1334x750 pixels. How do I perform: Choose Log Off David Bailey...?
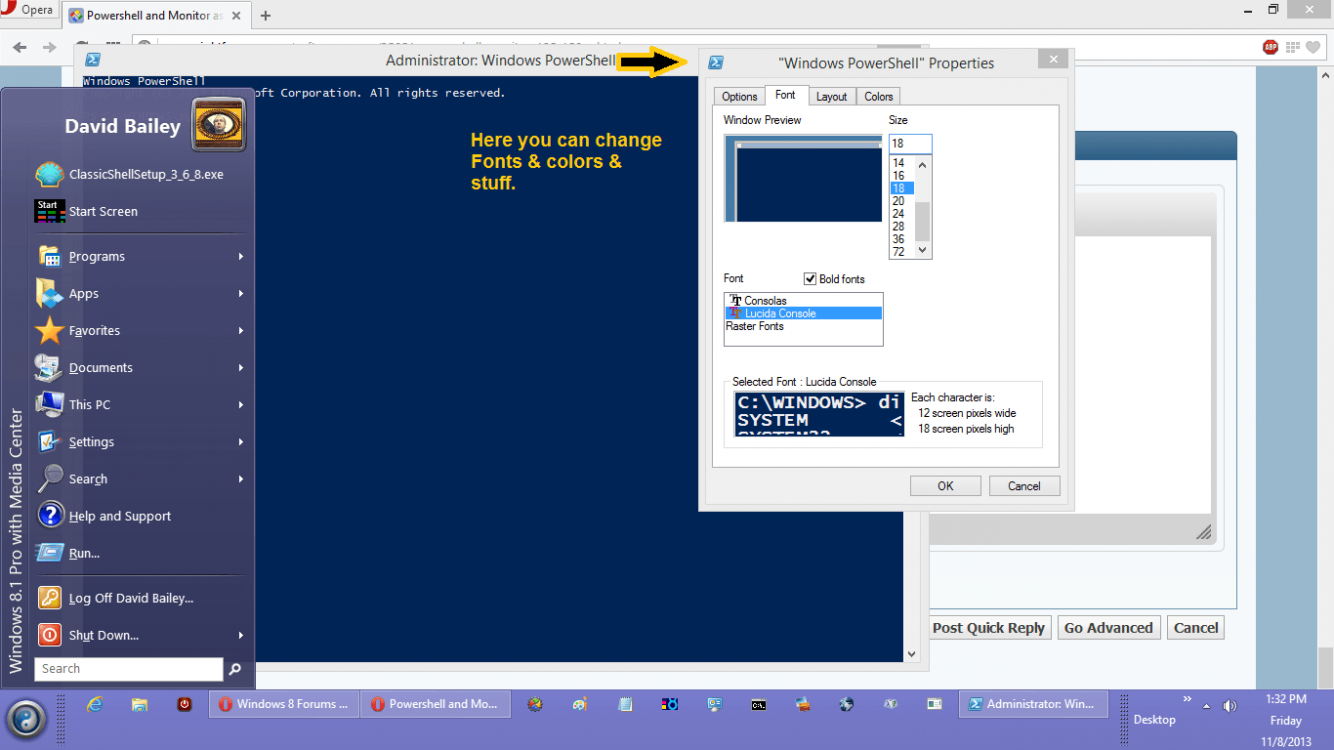pos(140,598)
